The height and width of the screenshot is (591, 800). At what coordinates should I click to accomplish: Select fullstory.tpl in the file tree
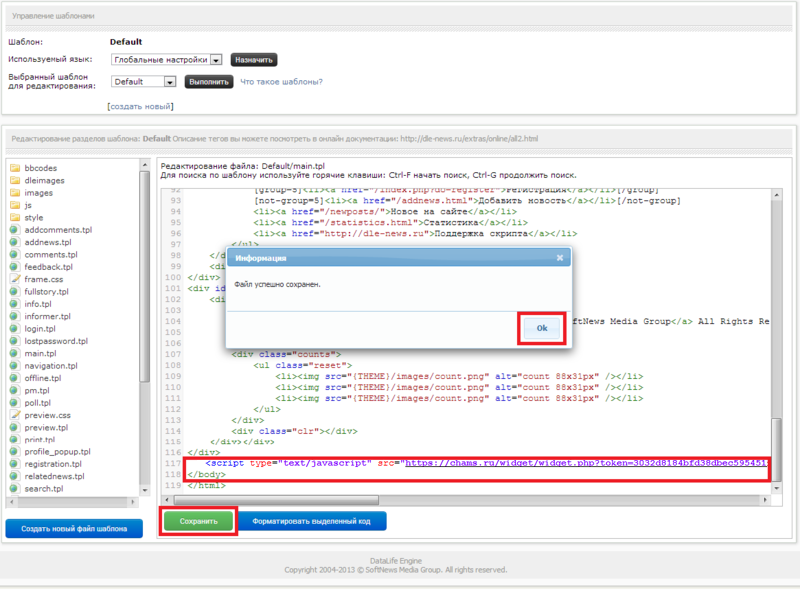pos(50,291)
